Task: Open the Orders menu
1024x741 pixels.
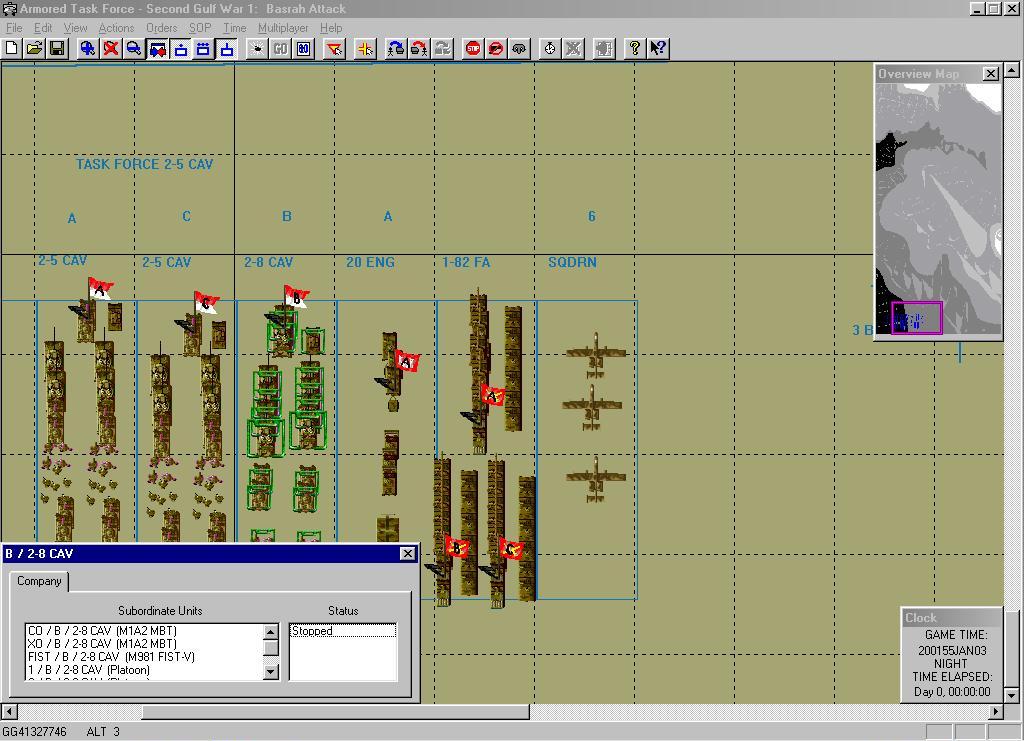Action: point(161,28)
